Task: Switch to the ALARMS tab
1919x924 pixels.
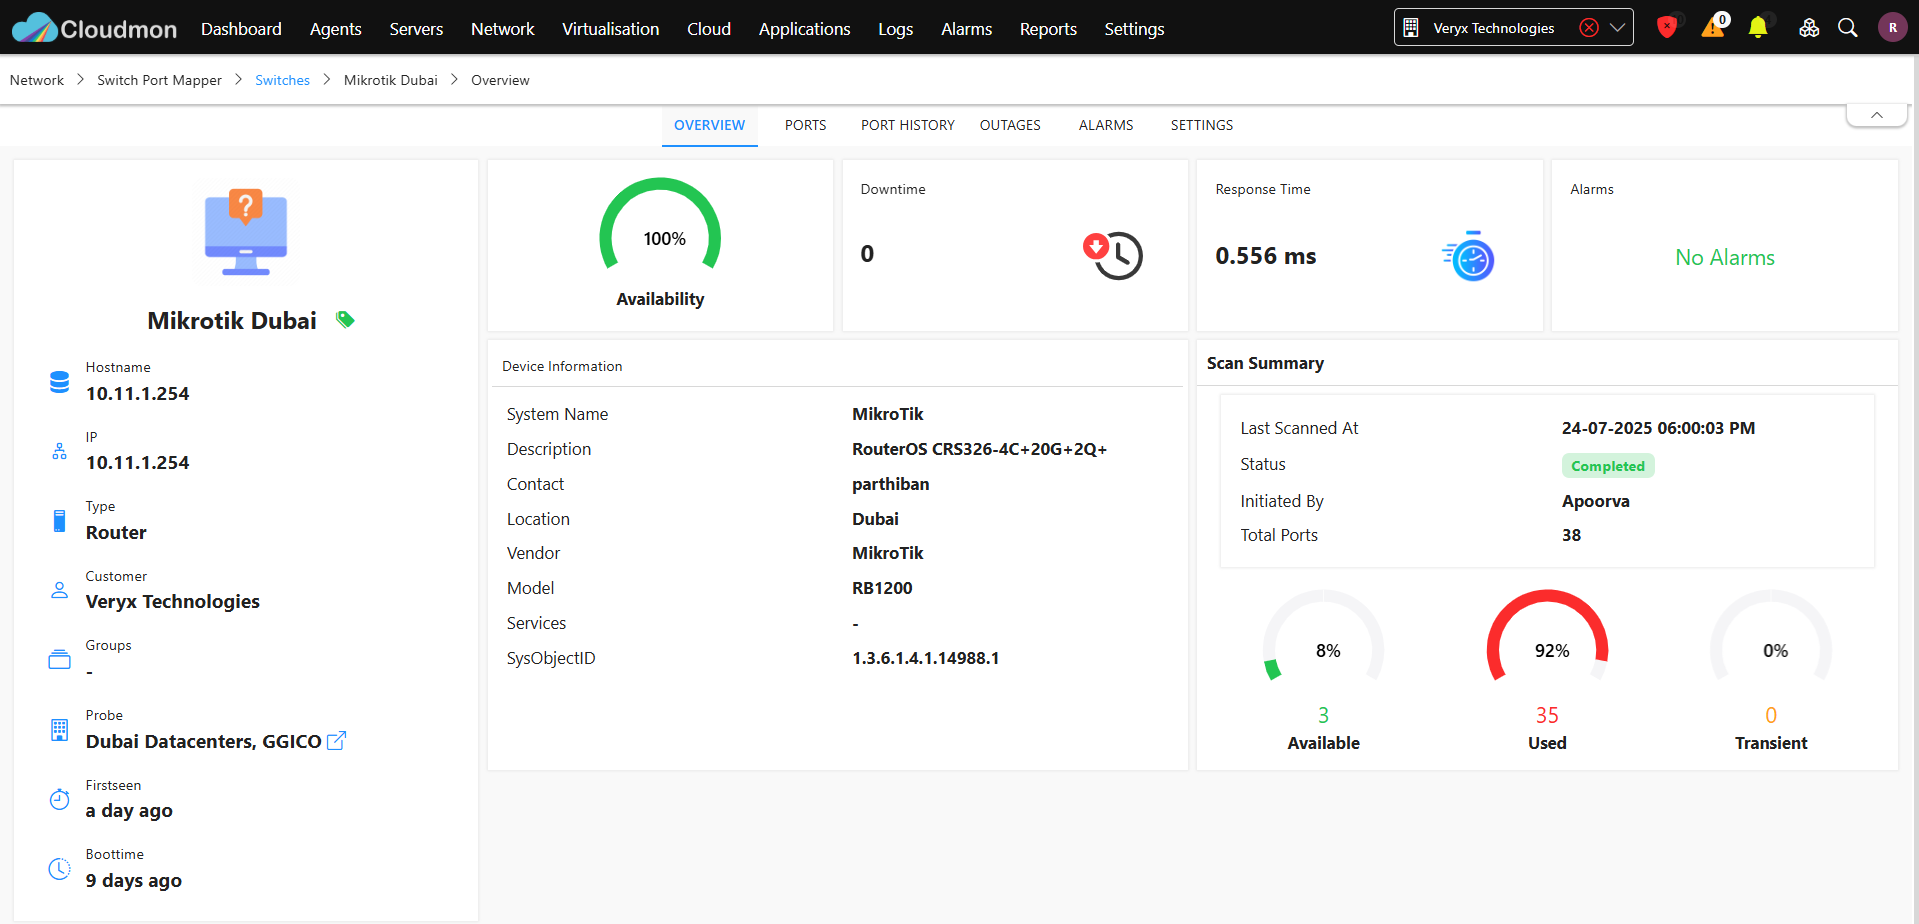Action: [x=1106, y=125]
